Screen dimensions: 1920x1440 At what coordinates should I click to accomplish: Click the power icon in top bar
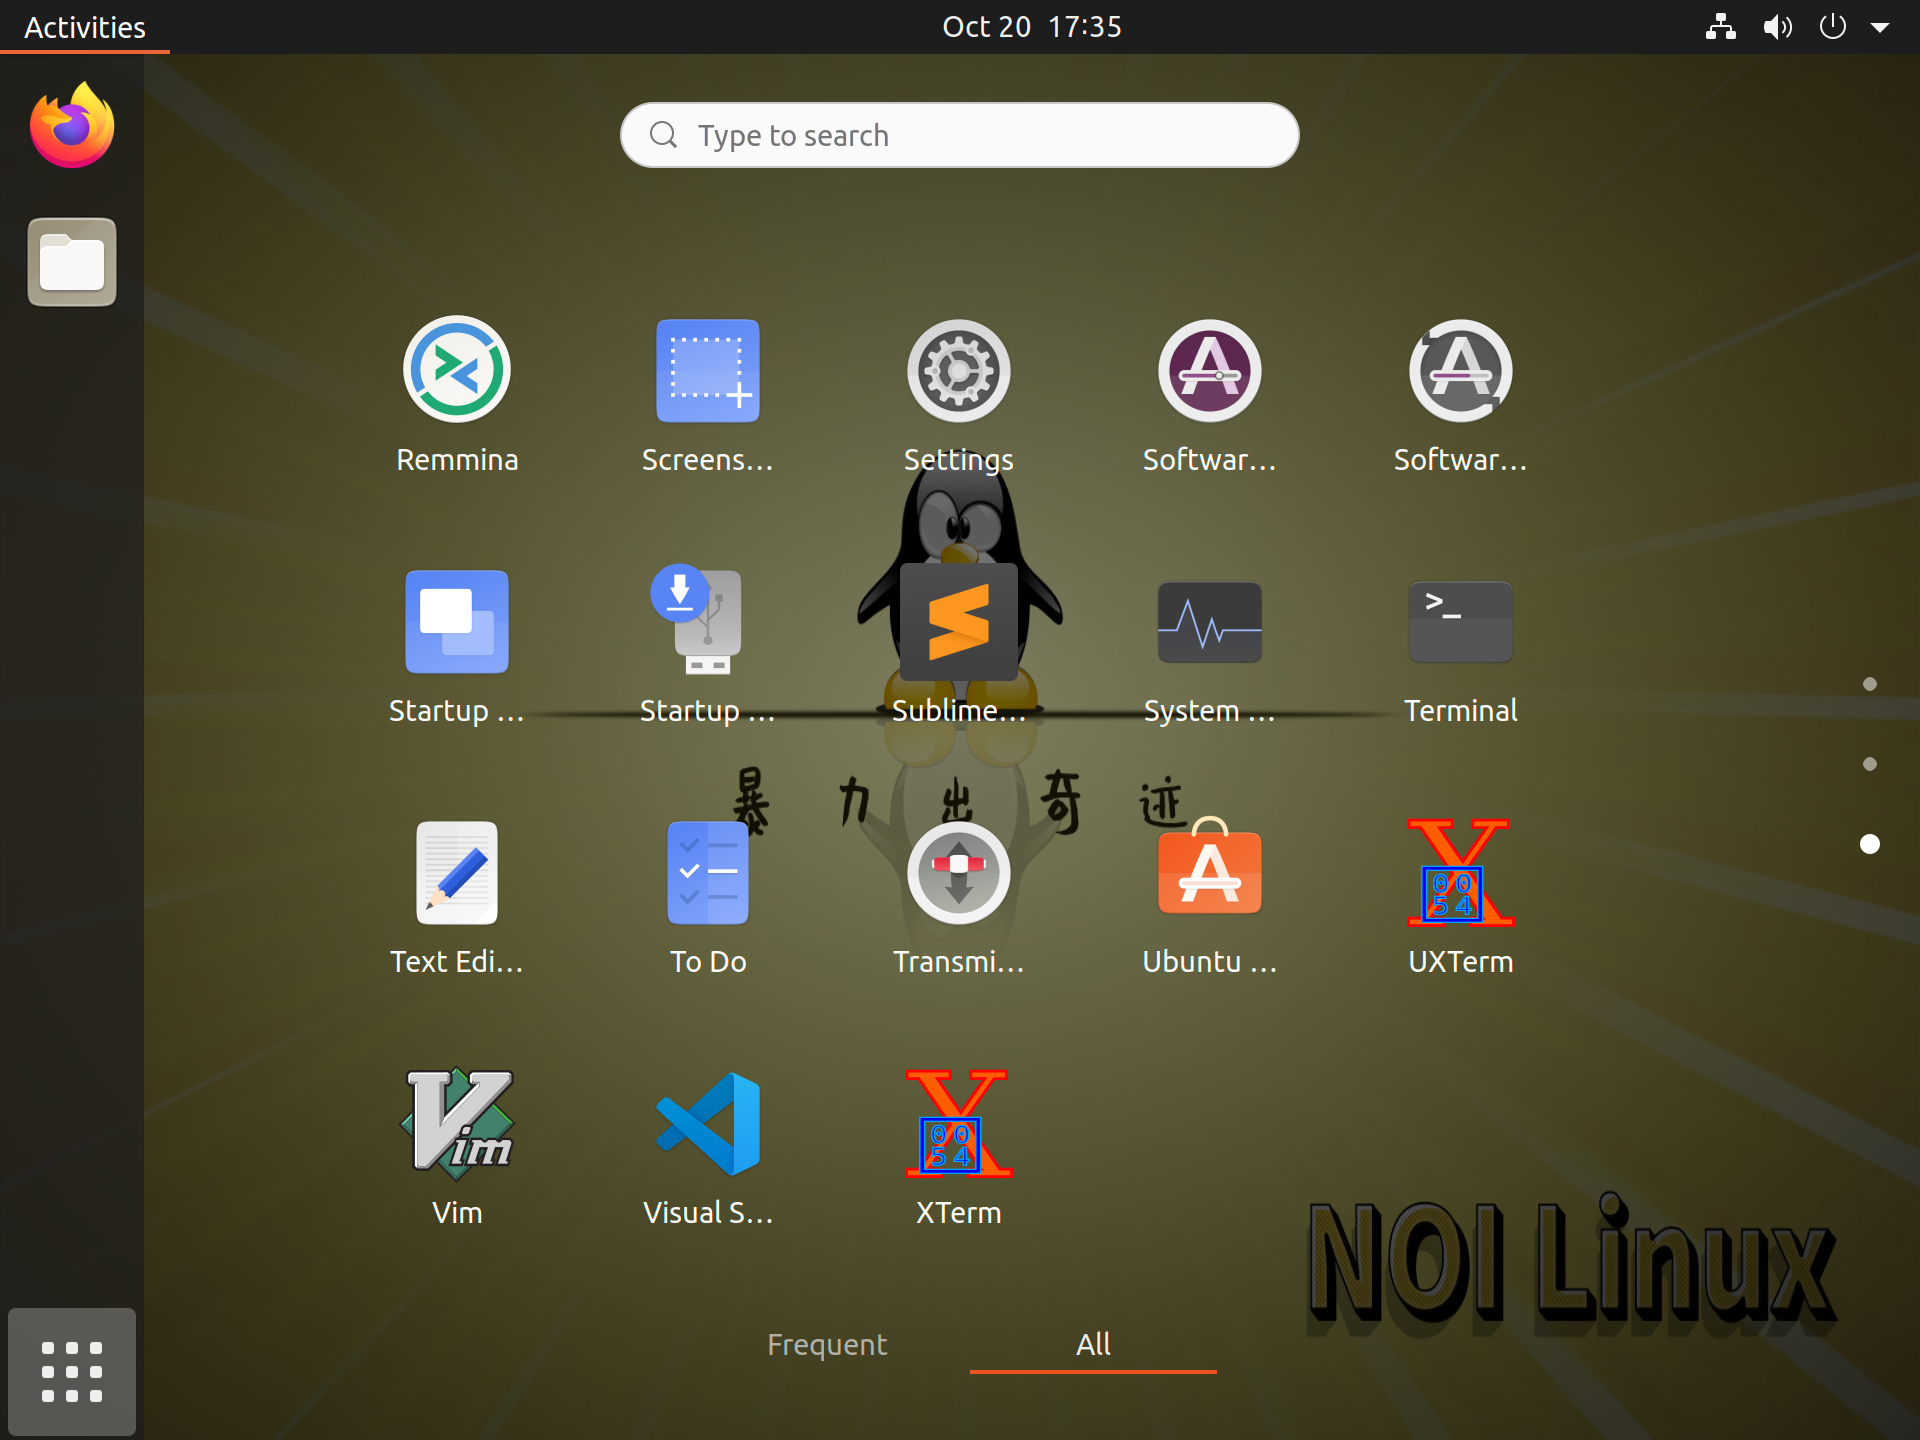pyautogui.click(x=1832, y=27)
